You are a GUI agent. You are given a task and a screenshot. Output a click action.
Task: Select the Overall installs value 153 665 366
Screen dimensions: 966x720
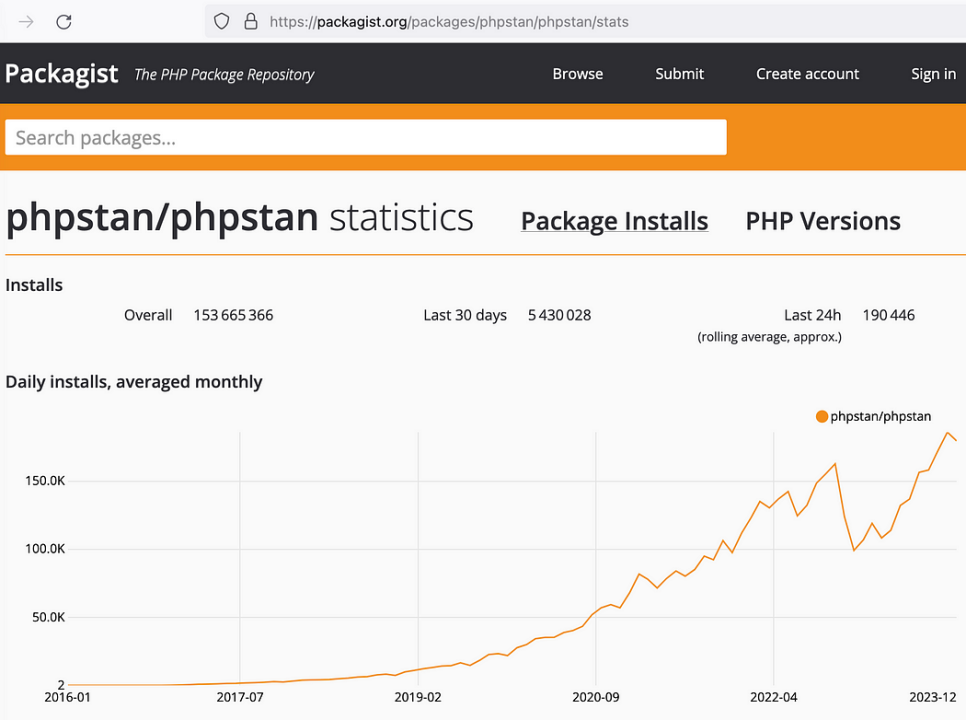(x=233, y=315)
